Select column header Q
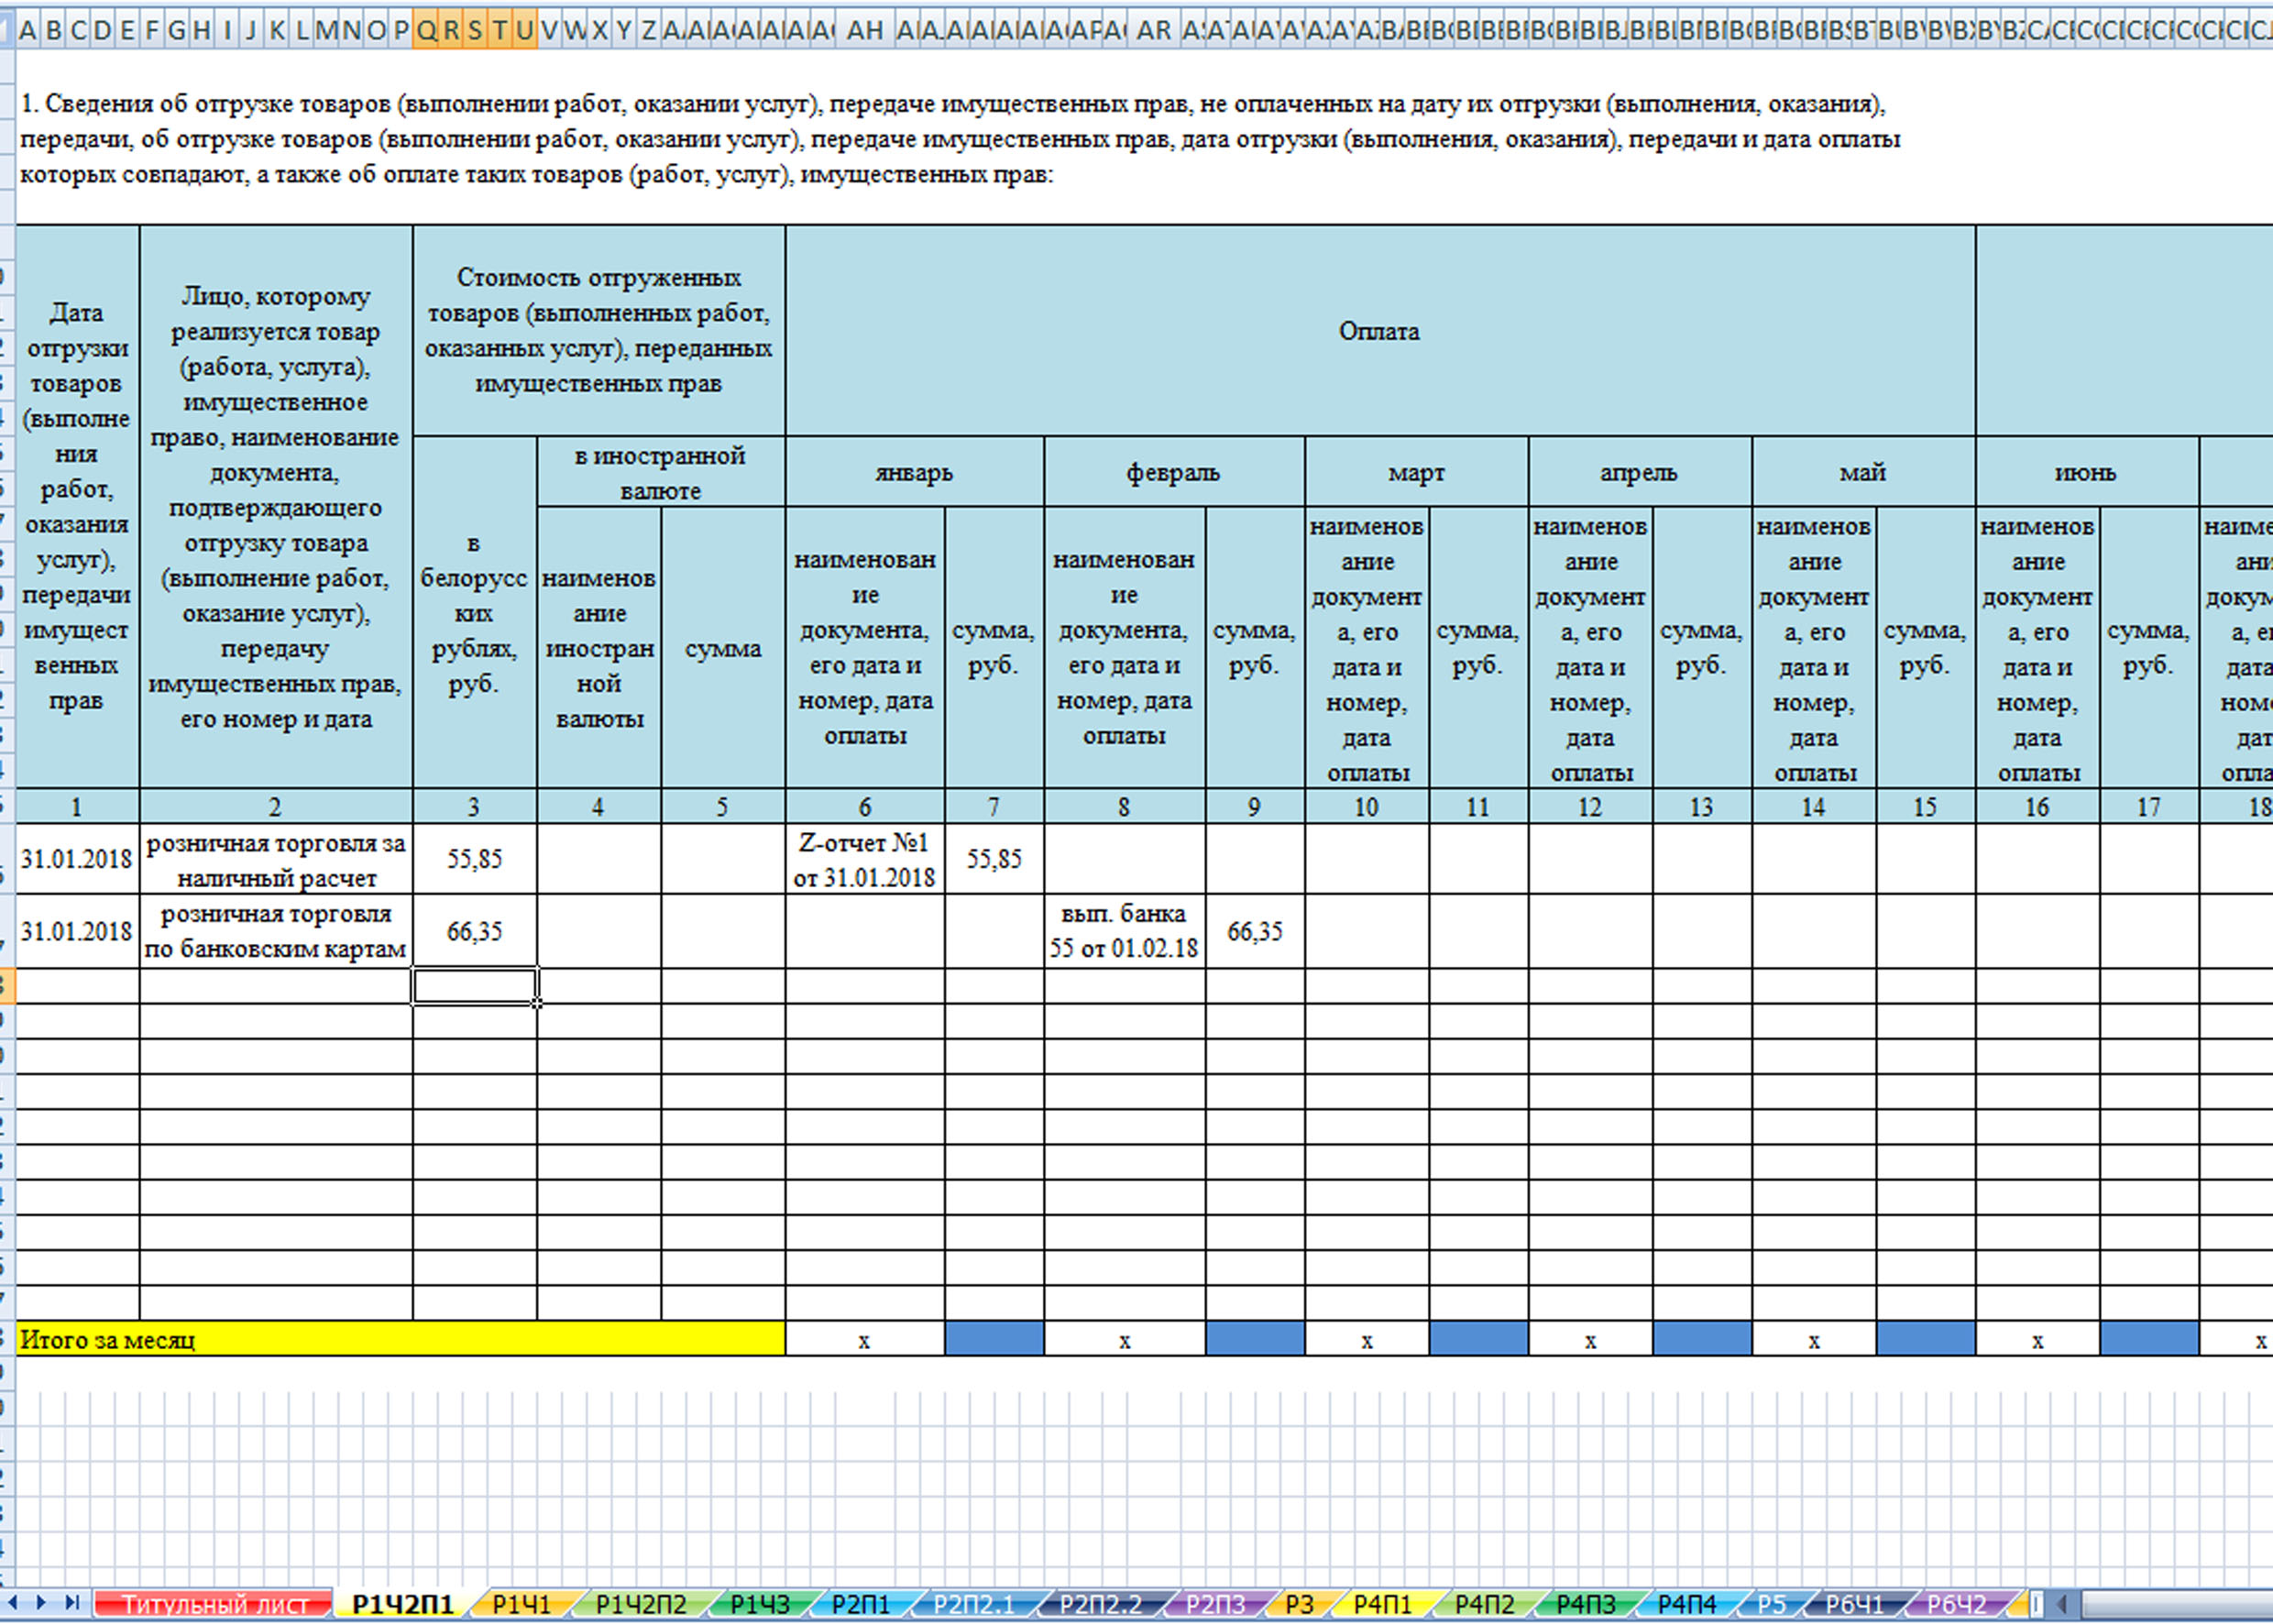Viewport: 2273px width, 1624px height. click(x=426, y=30)
